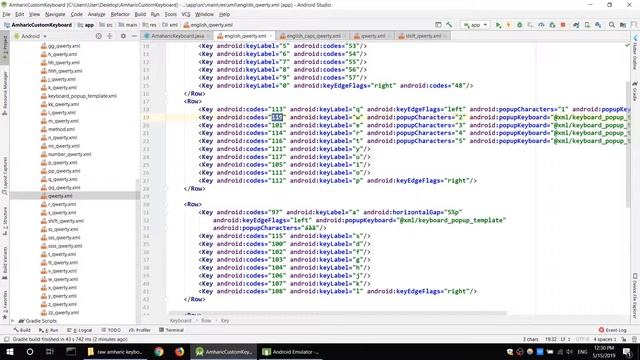Viewport: 640px width, 360px height.
Task: Open the Navigate menu
Action: coord(55,14)
